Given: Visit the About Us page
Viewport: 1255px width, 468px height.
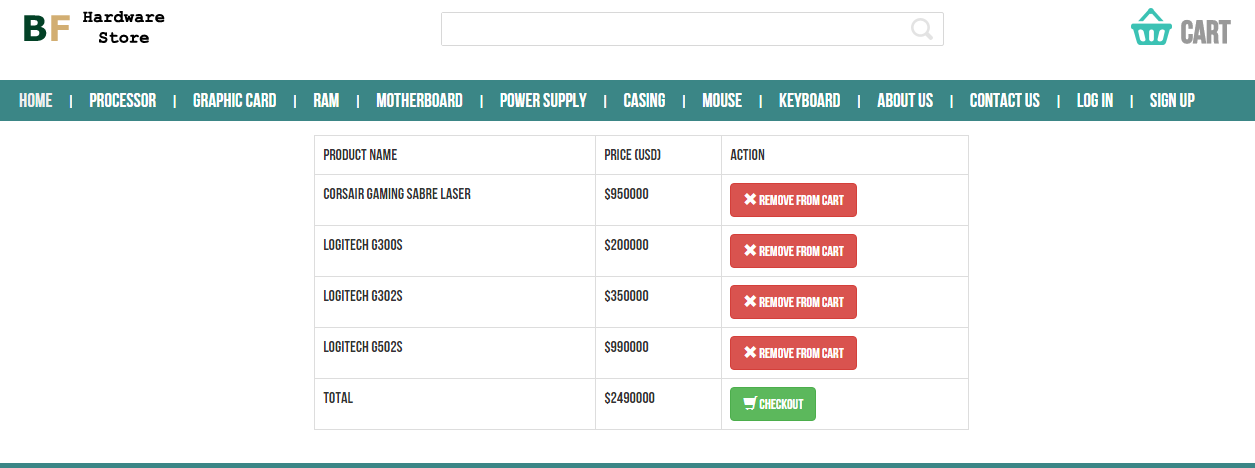Looking at the screenshot, I should point(905,101).
